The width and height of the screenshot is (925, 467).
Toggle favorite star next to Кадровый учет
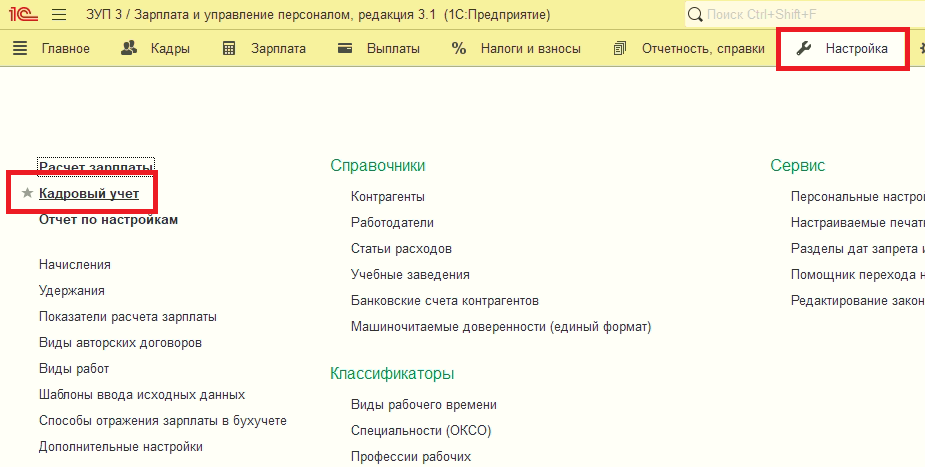27,193
